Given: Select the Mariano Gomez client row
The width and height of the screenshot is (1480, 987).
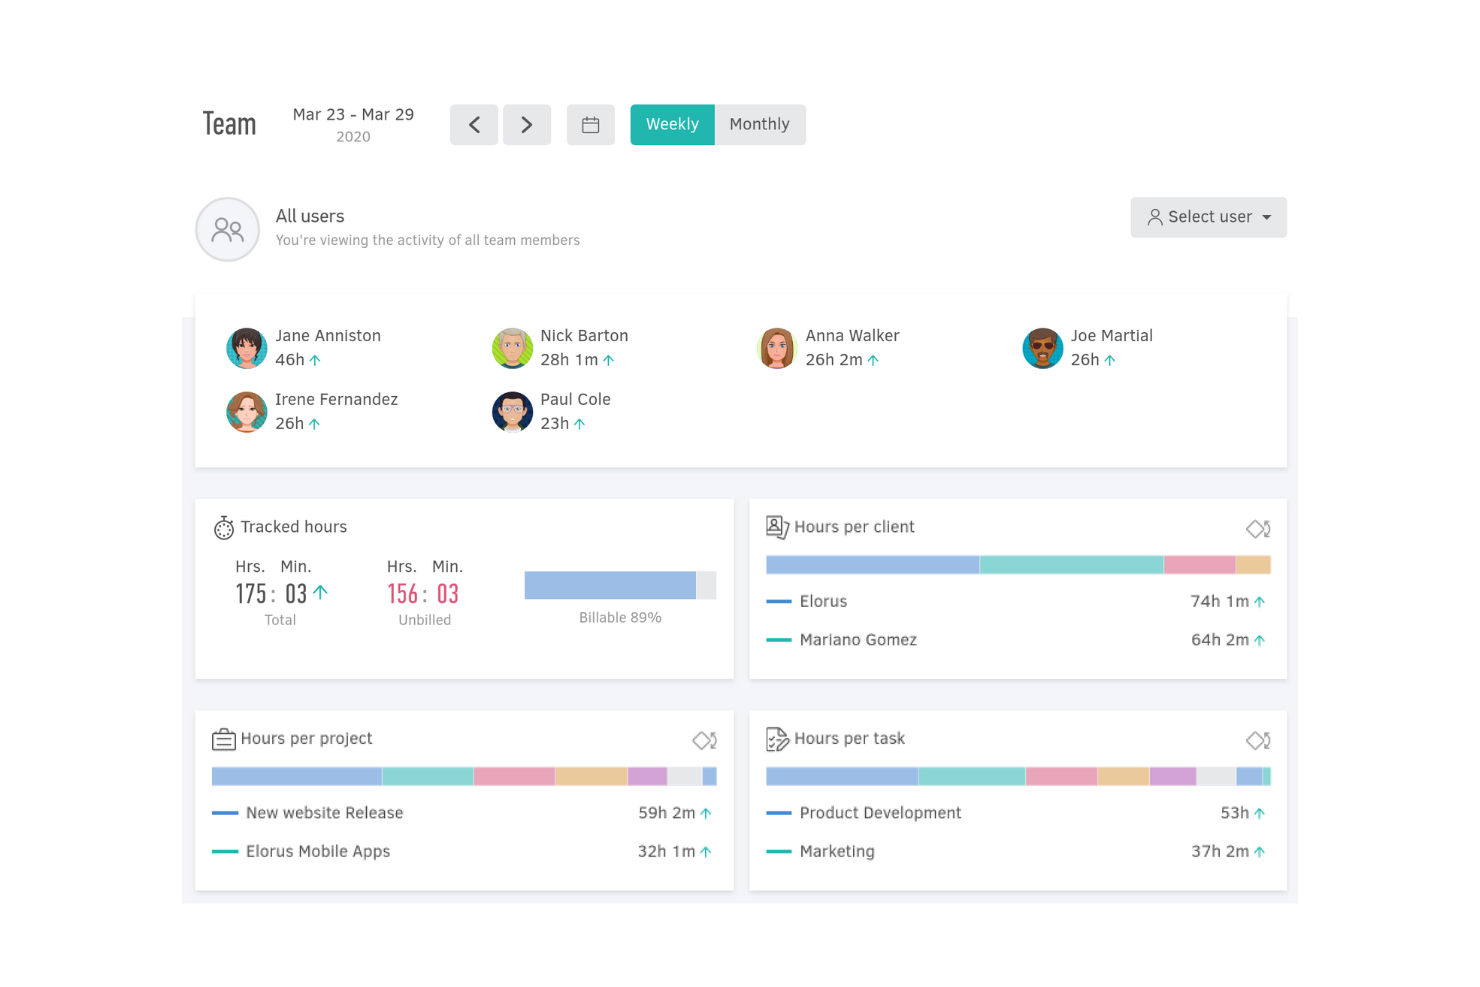Looking at the screenshot, I should 1018,640.
